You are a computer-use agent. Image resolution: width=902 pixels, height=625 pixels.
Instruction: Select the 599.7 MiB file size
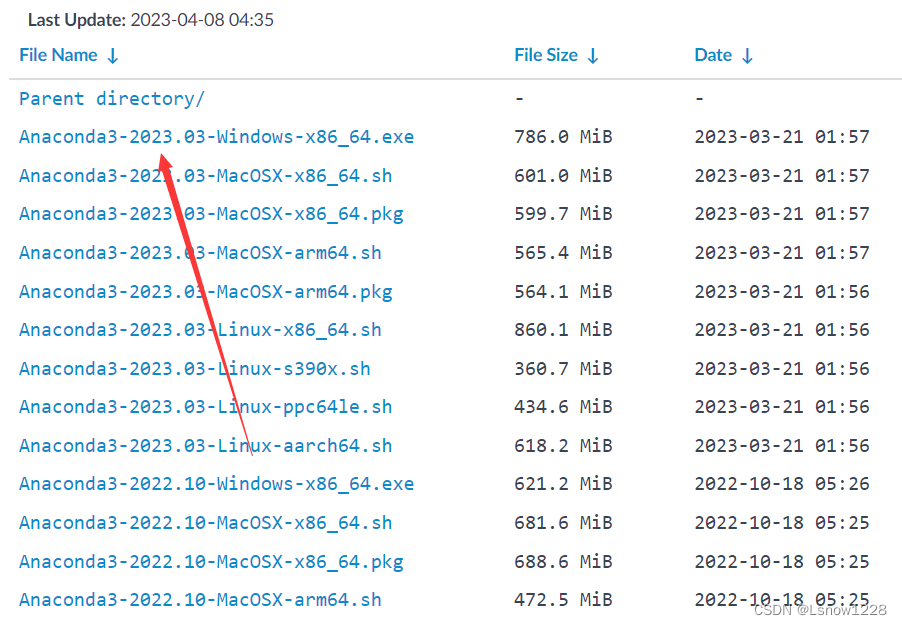pos(563,214)
